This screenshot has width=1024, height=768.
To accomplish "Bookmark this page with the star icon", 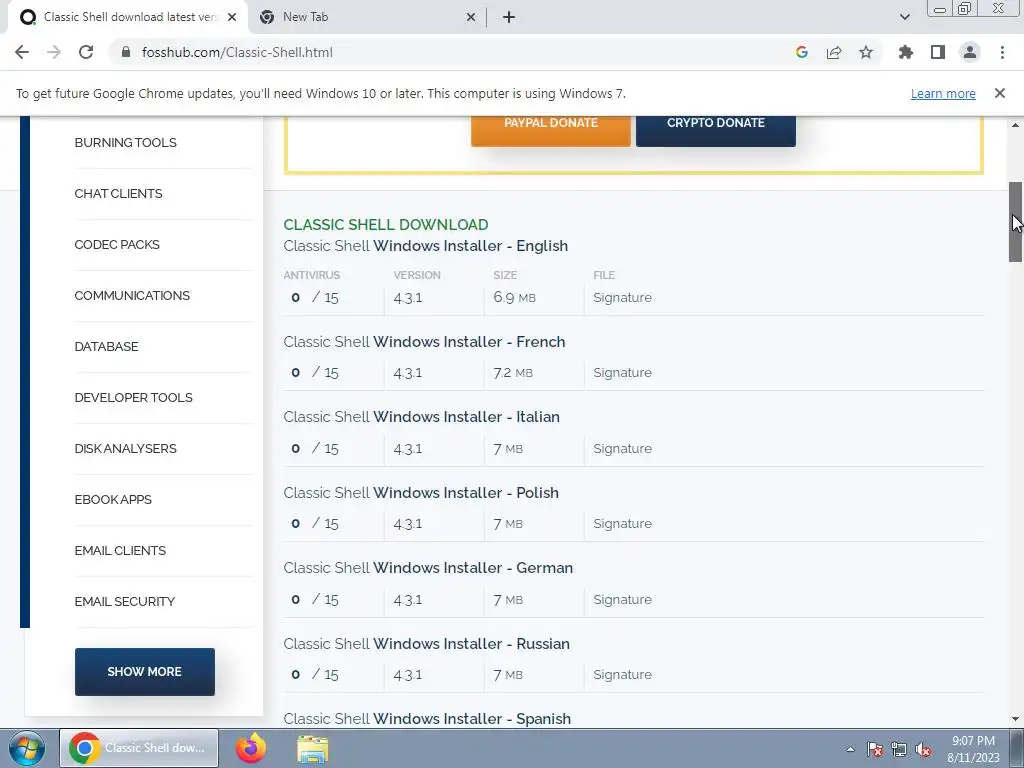I will pos(866,52).
